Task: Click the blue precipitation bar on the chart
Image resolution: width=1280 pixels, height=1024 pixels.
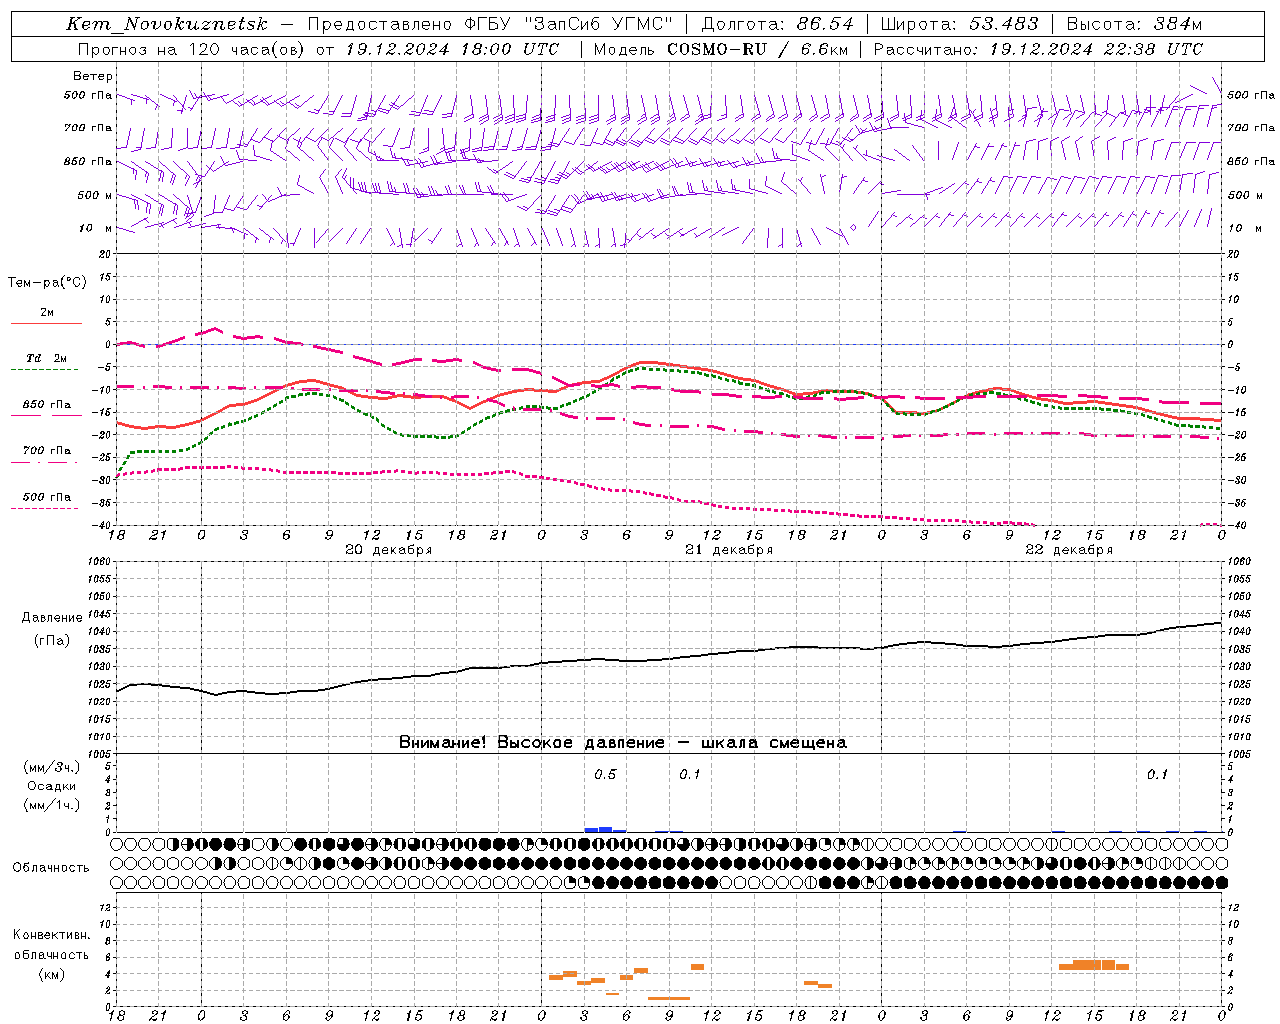Action: [605, 829]
